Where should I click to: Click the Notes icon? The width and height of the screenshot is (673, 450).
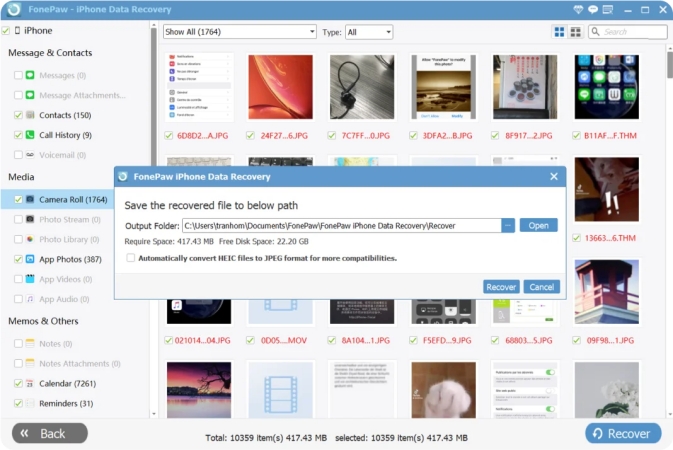coord(30,343)
